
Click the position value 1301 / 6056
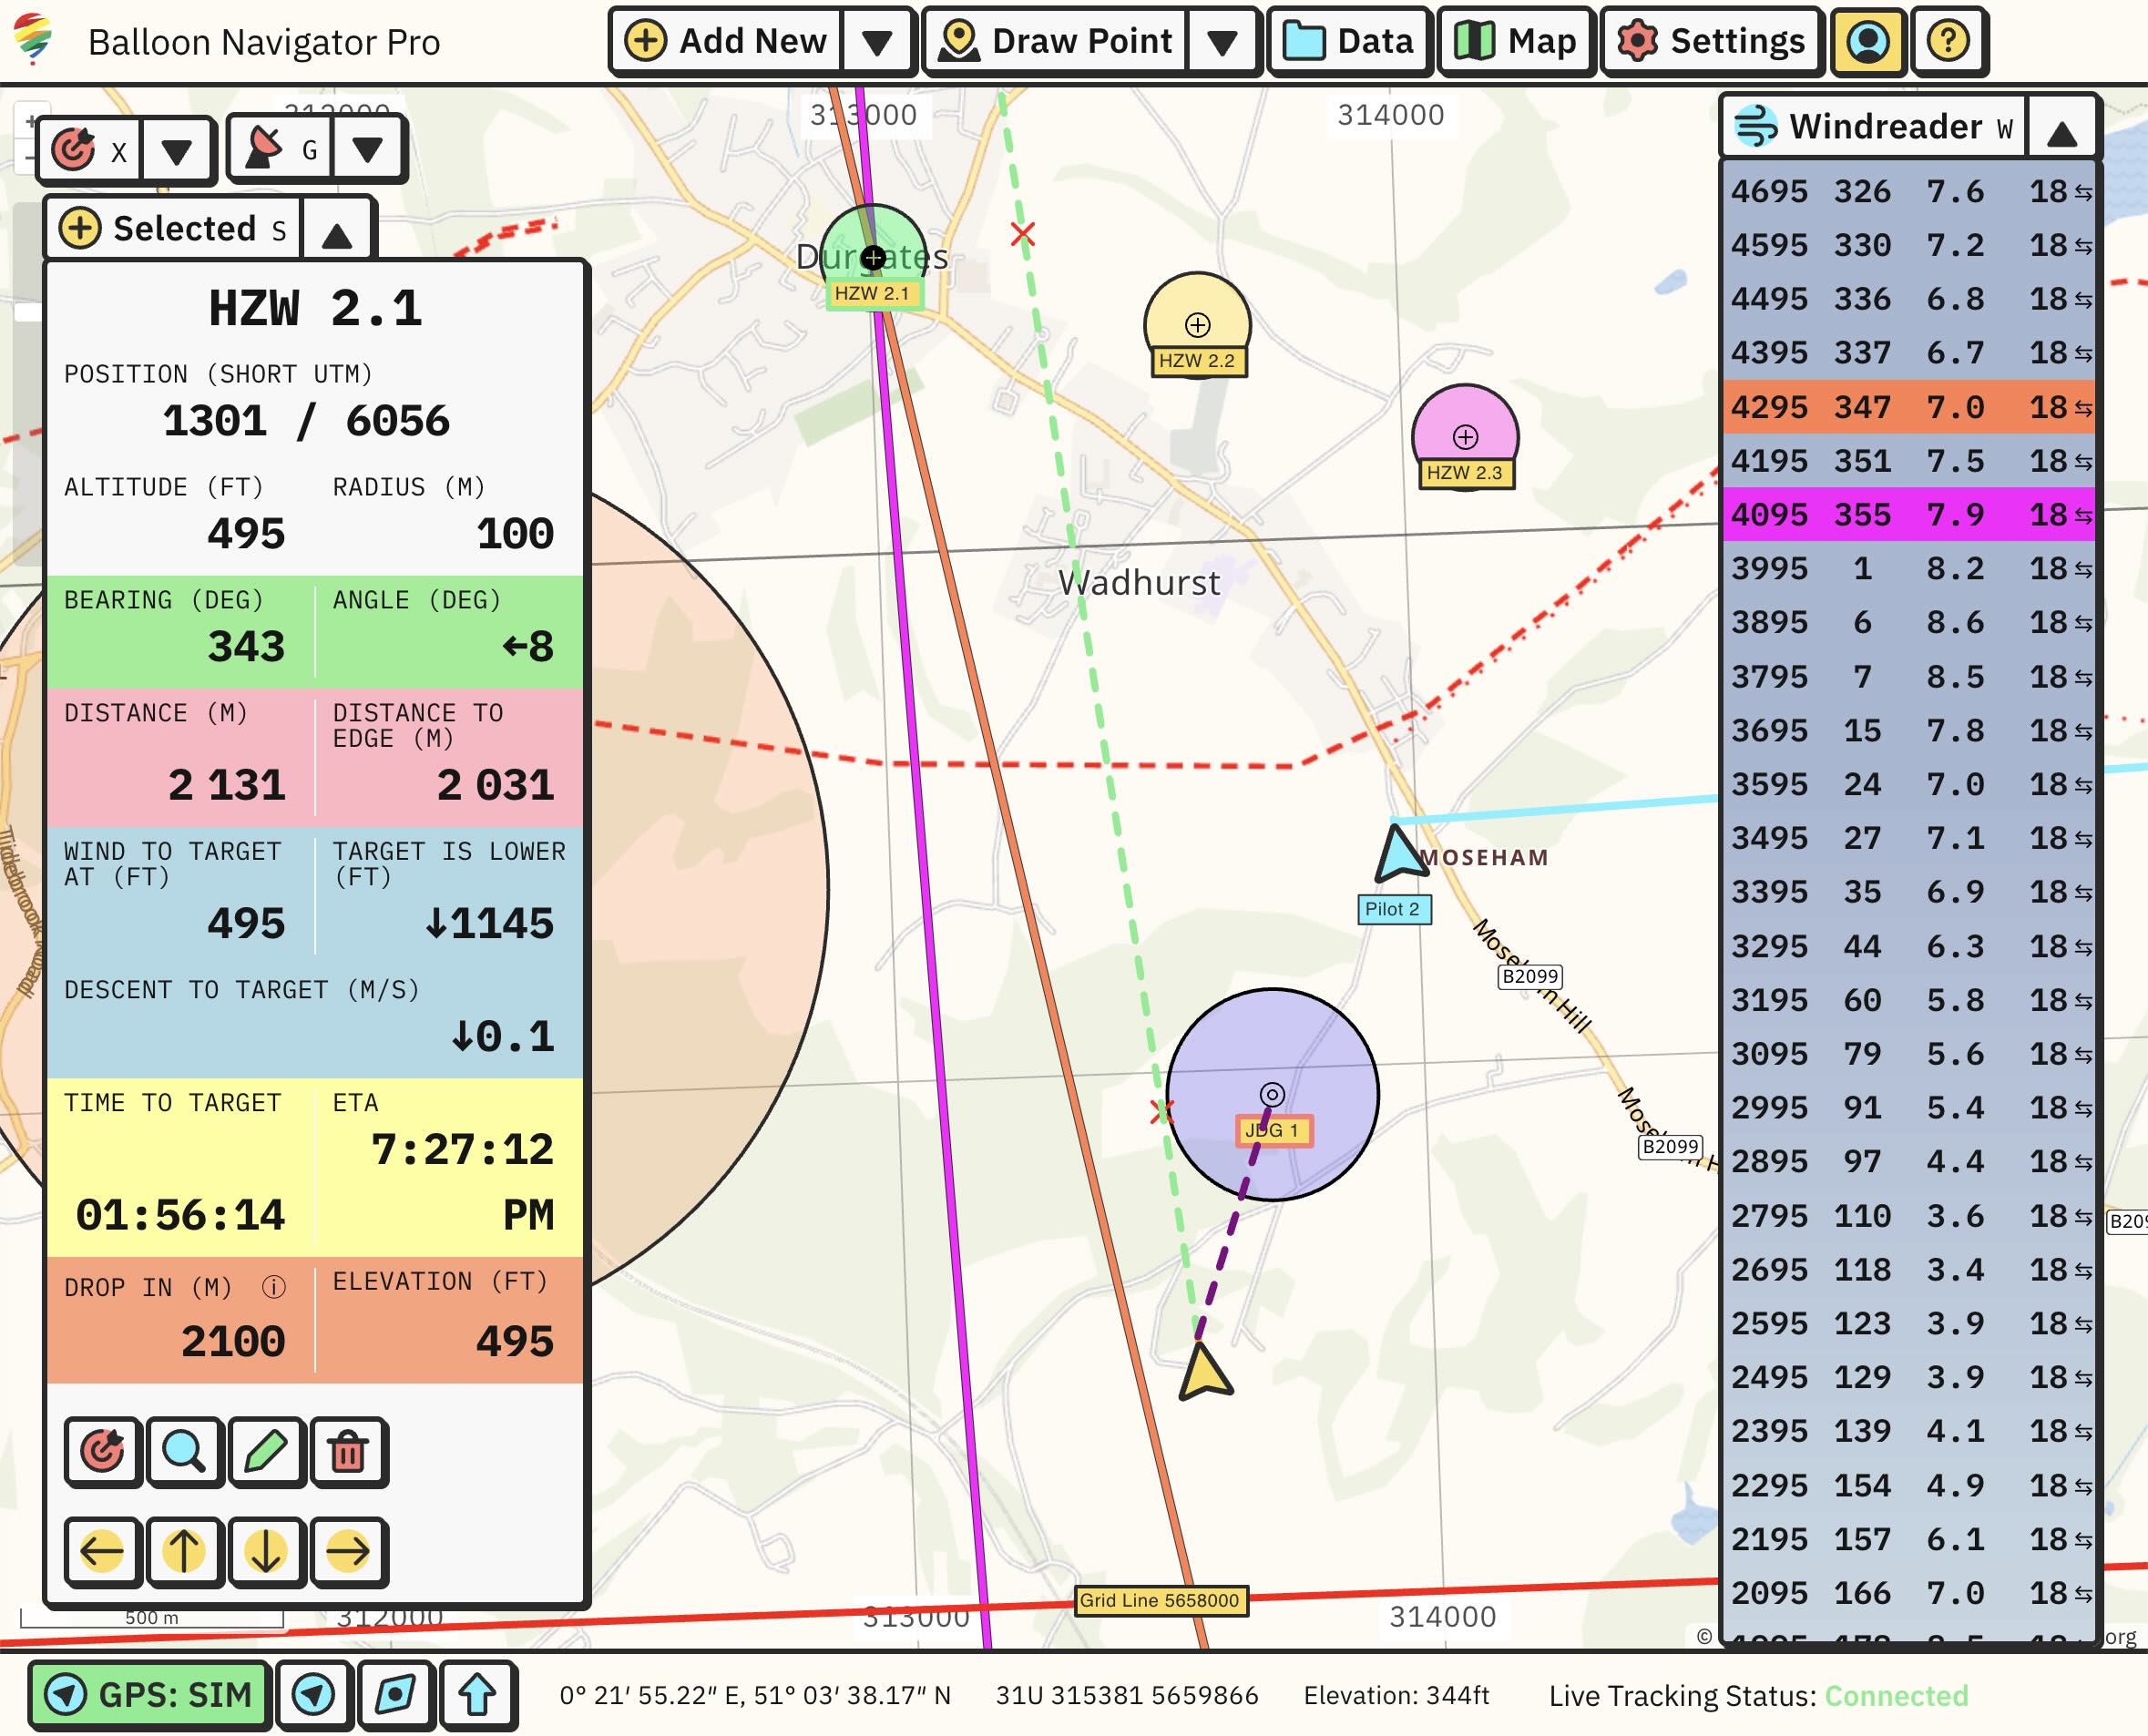[x=306, y=421]
